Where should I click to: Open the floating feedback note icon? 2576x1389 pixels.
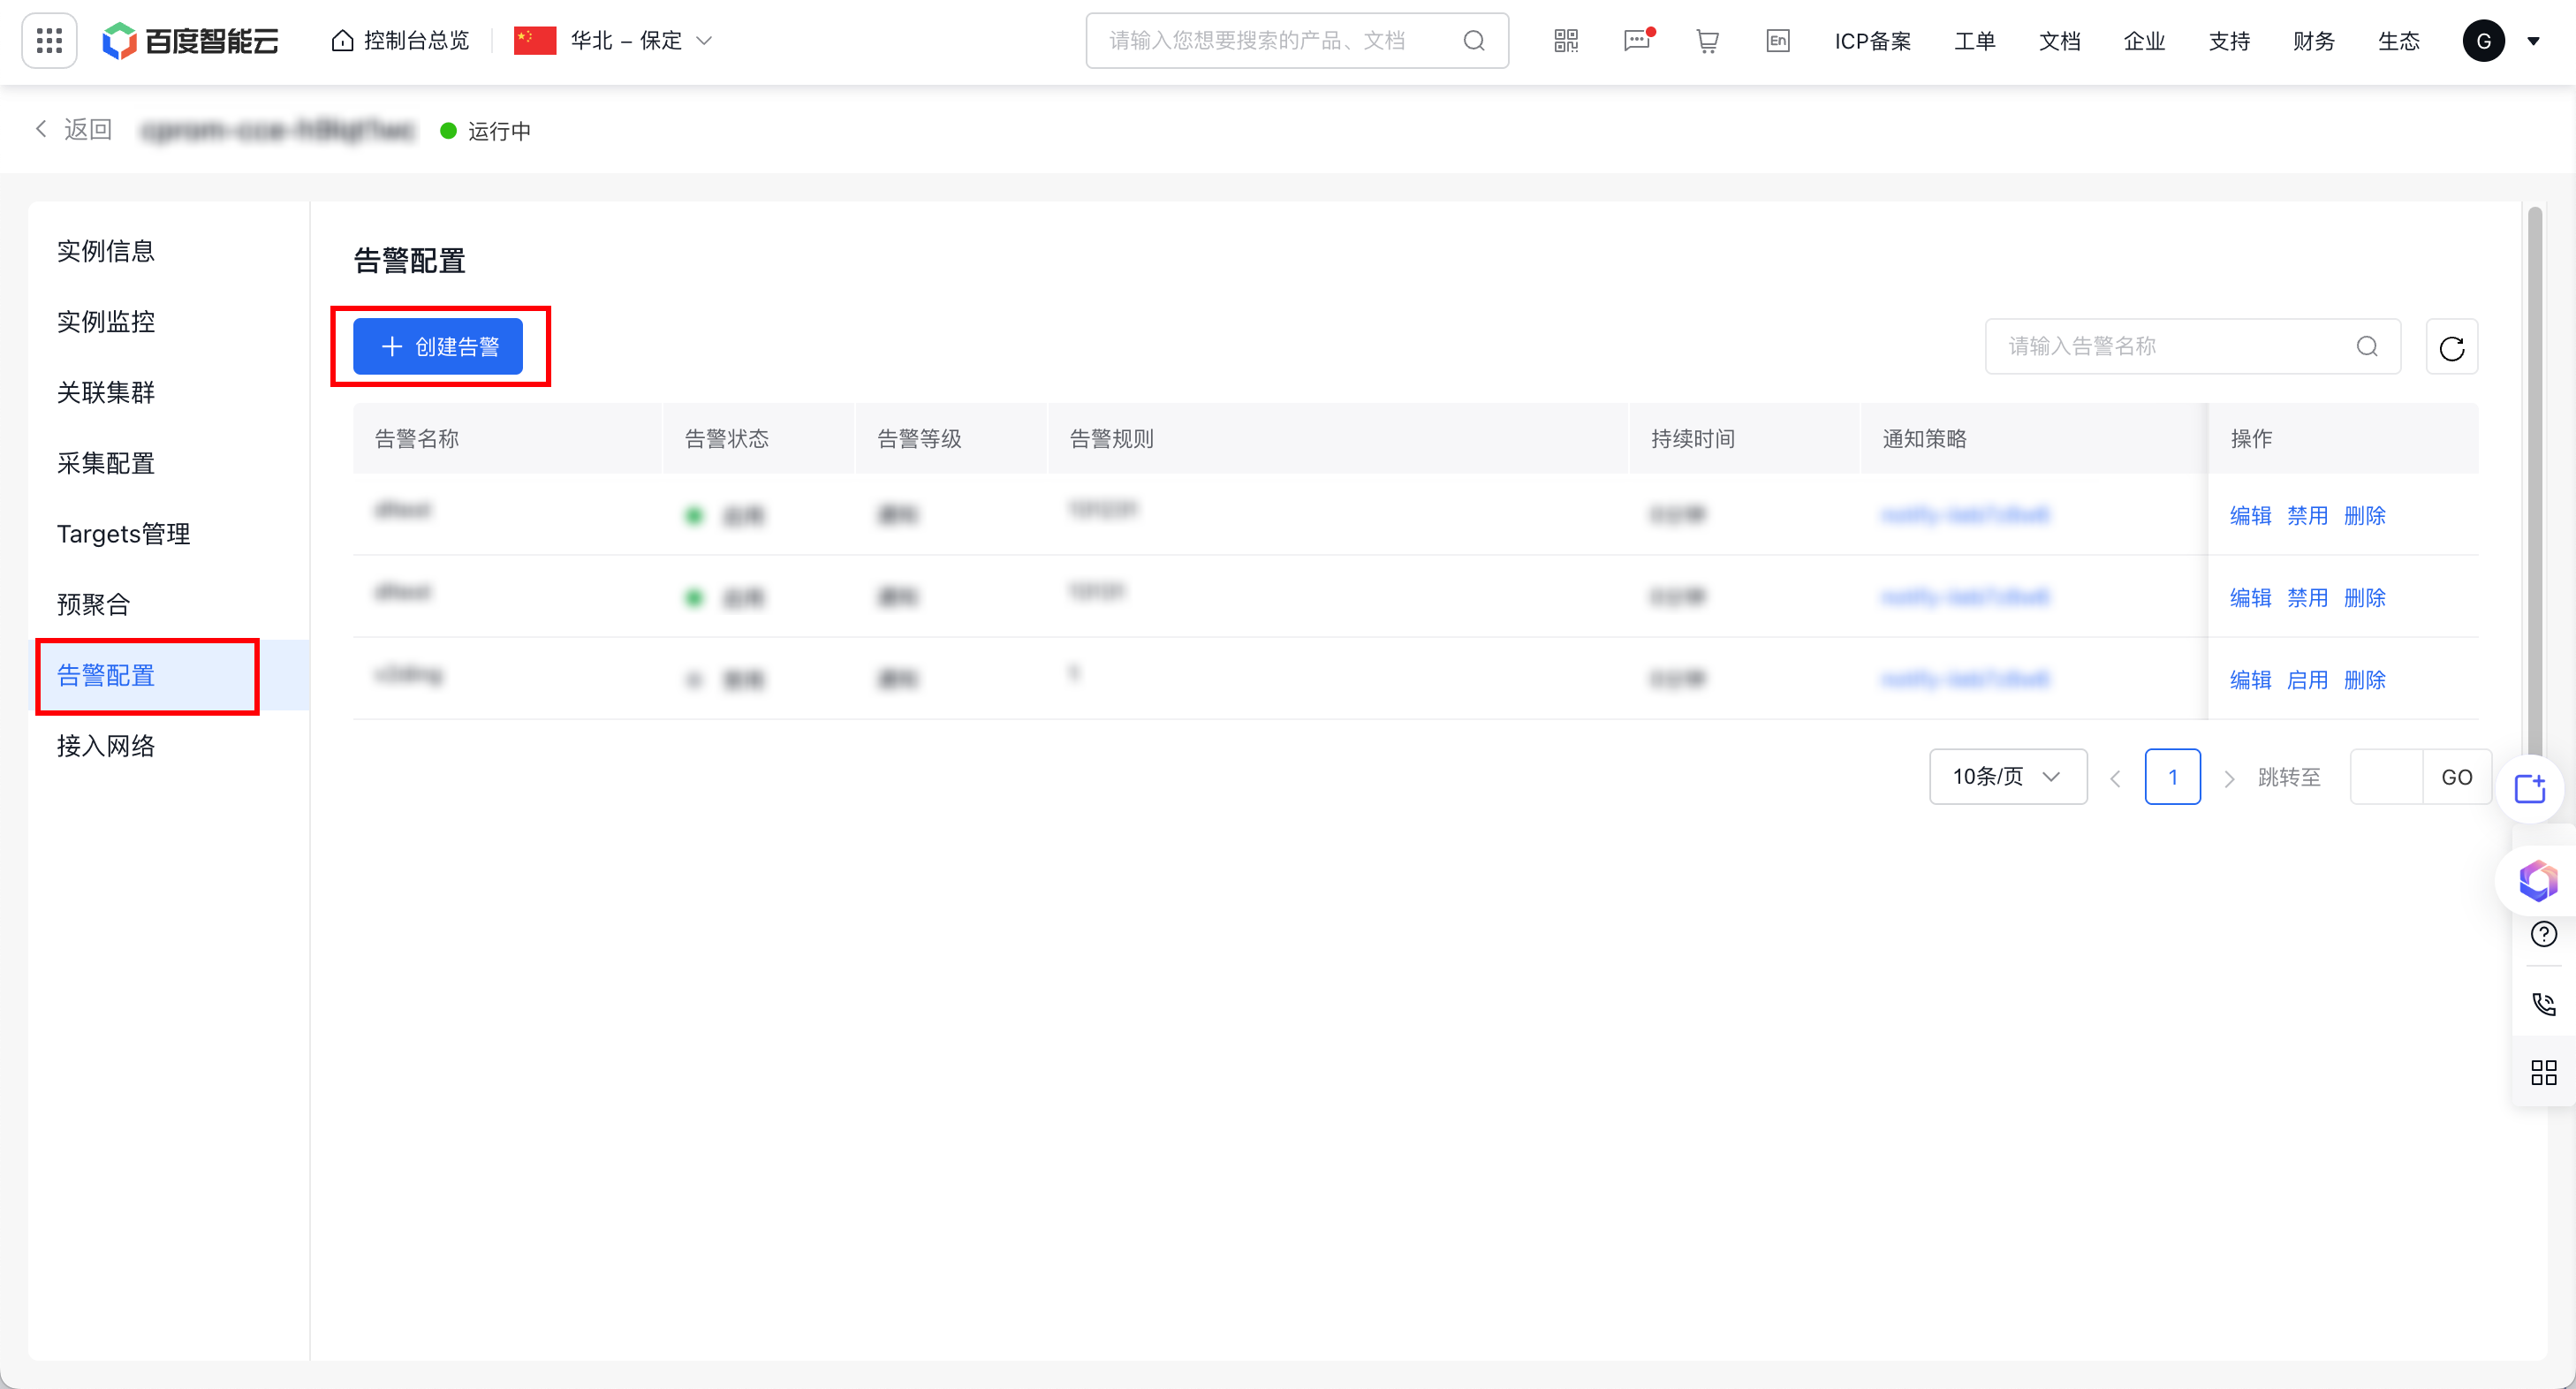tap(2531, 789)
